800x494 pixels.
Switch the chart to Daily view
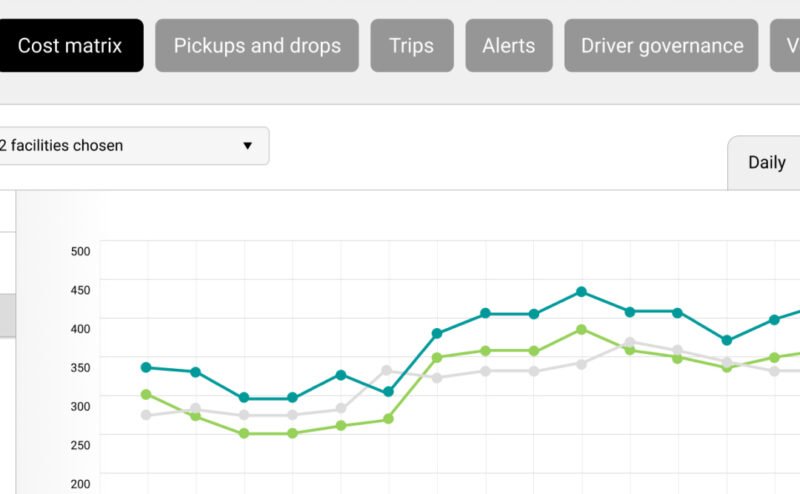(766, 163)
